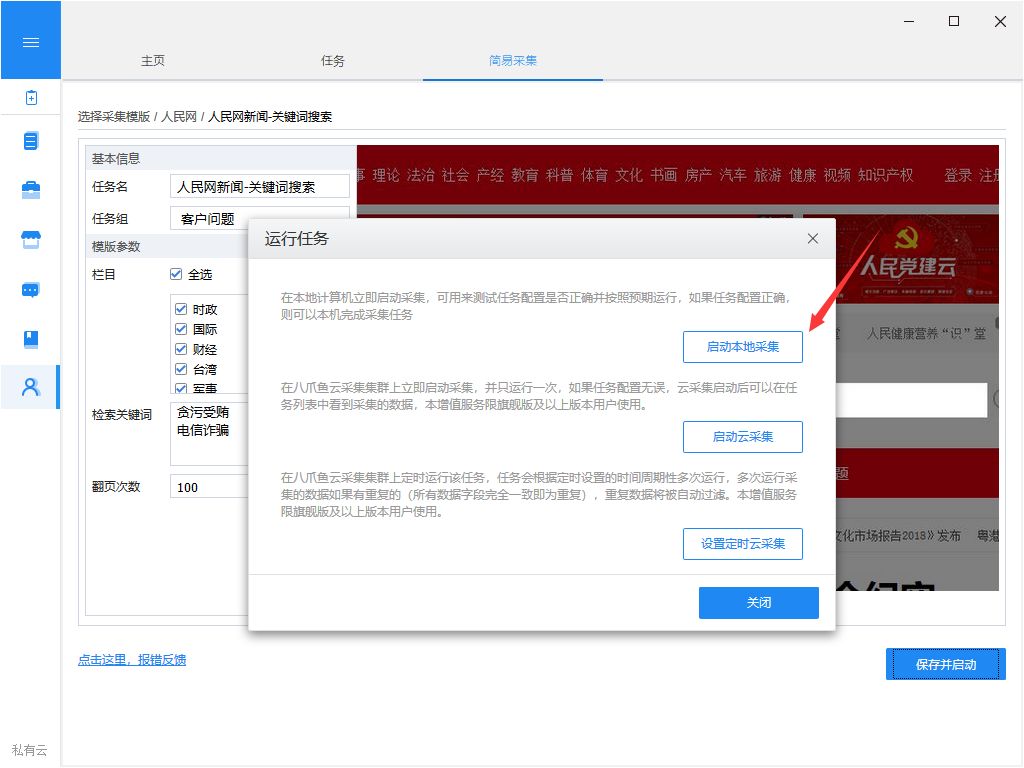
Task: Open the user account icon
Action: (x=31, y=387)
